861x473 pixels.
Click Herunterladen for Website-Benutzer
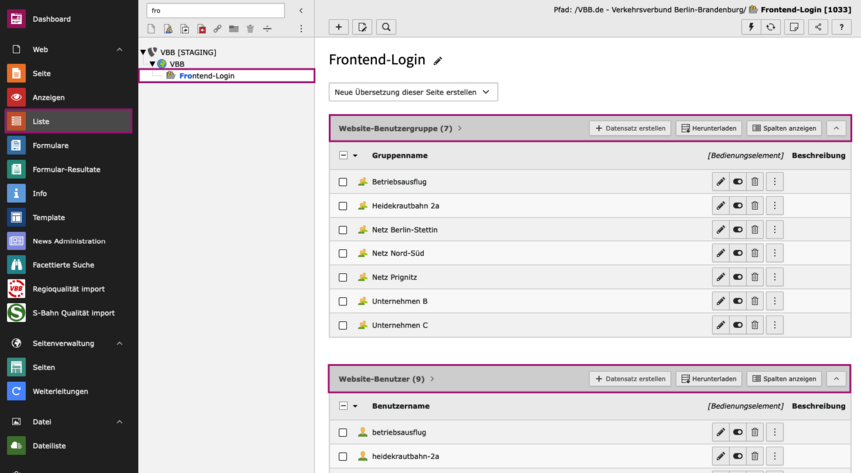(709, 379)
